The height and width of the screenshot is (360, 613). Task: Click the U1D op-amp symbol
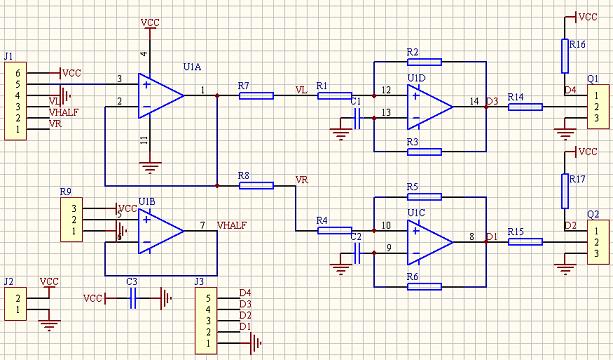pyautogui.click(x=430, y=107)
